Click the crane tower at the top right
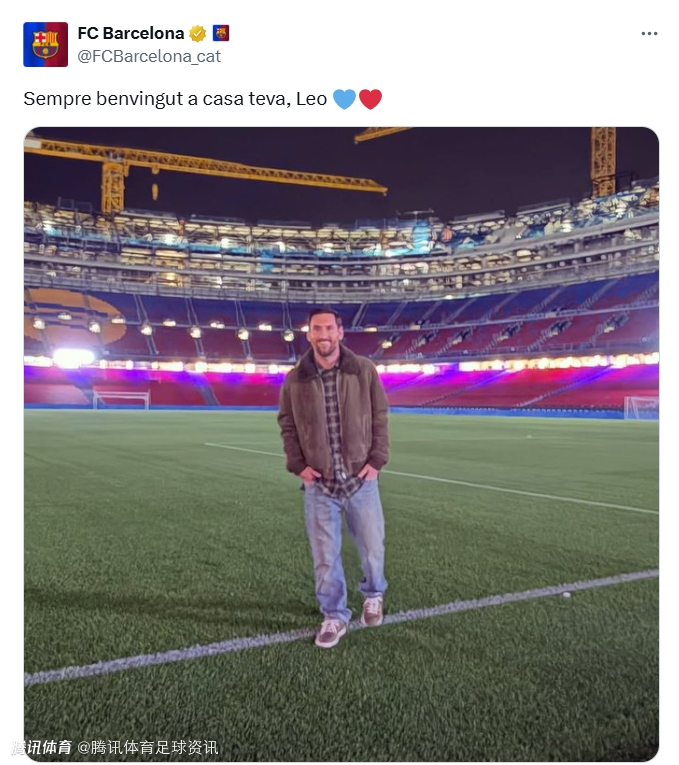The image size is (679, 765). (603, 160)
